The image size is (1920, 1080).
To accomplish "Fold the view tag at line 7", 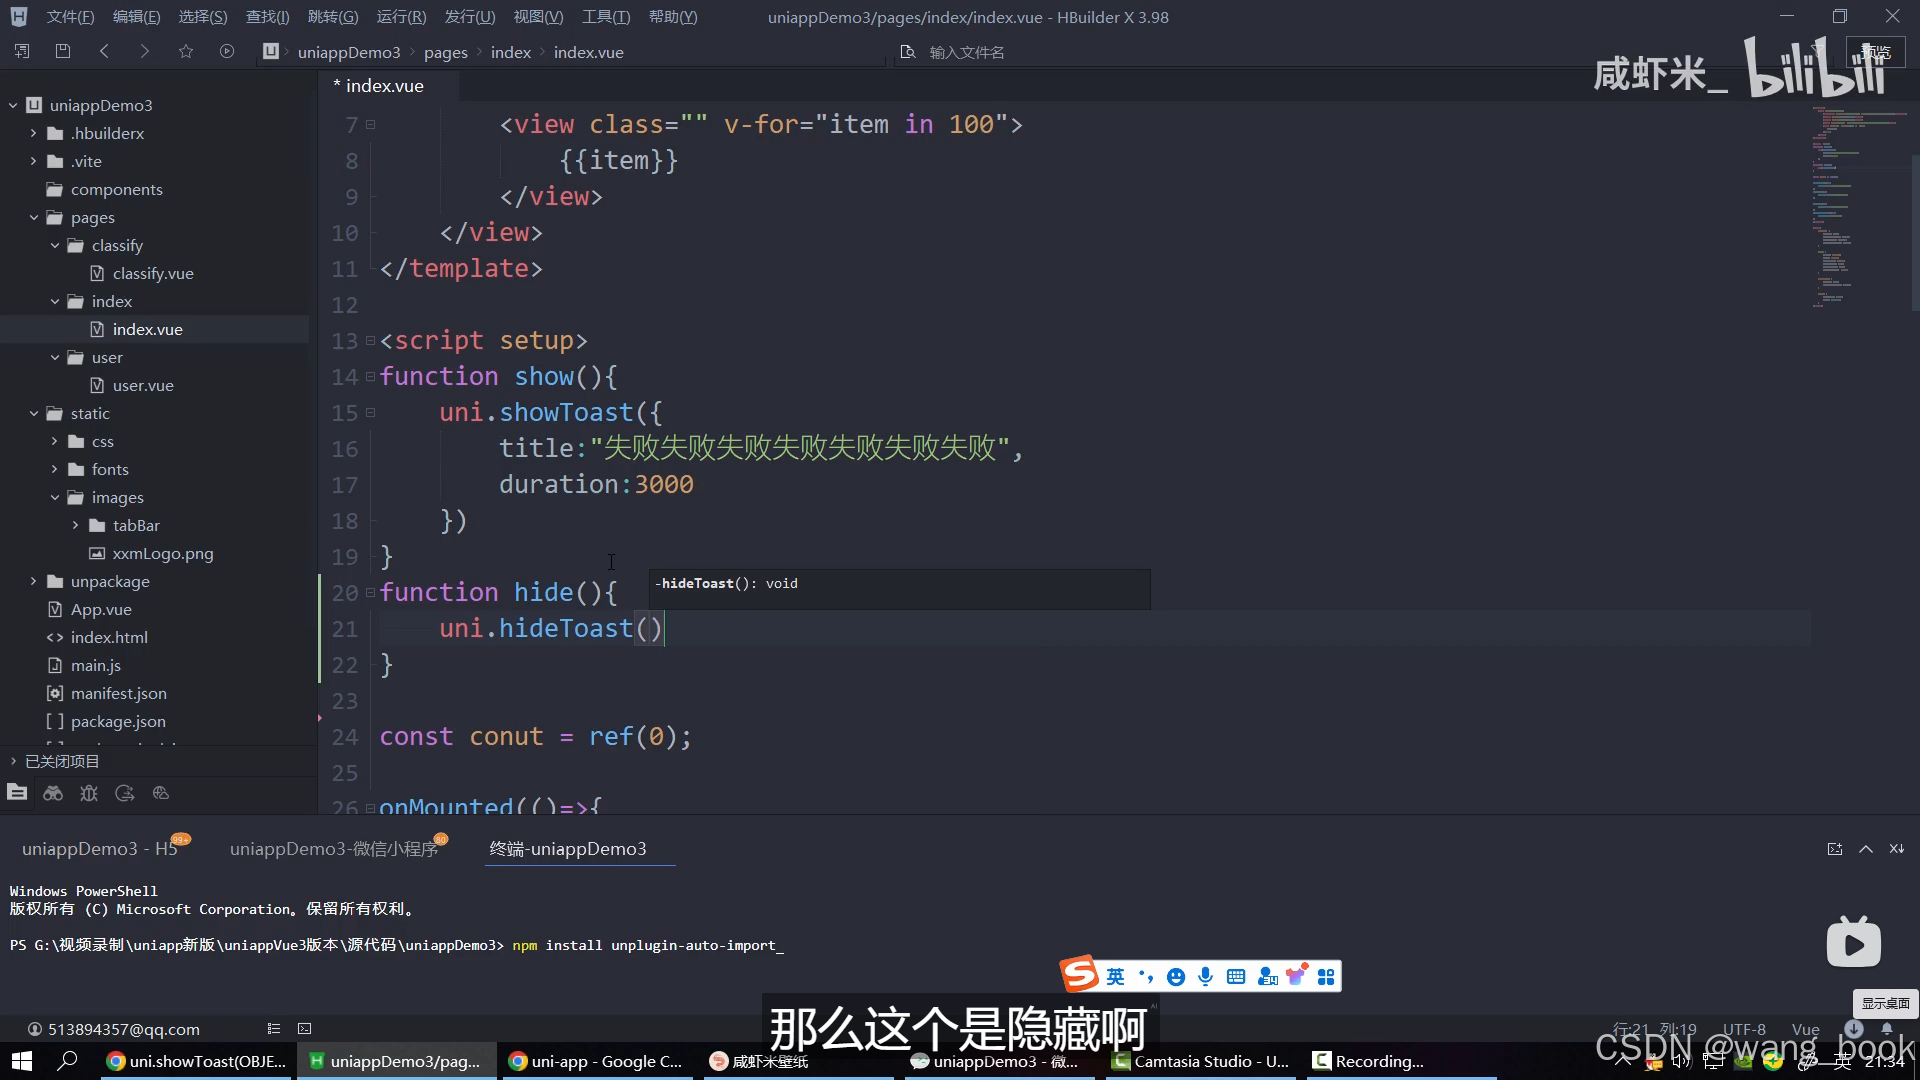I will [371, 125].
